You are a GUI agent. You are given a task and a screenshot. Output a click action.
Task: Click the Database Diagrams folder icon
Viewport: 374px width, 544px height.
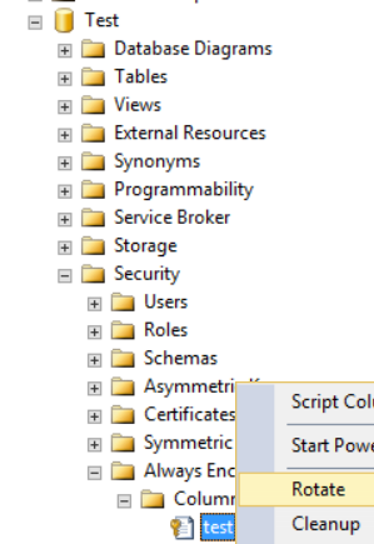[93, 48]
